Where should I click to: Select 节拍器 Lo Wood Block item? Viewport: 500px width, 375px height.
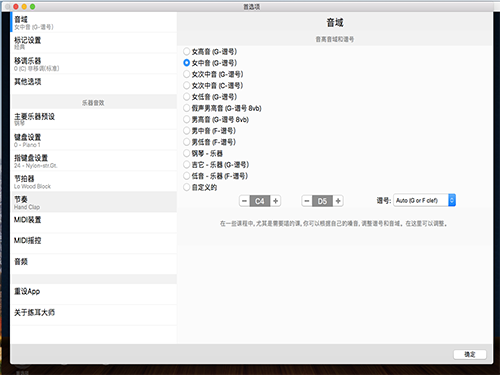[x=94, y=181]
